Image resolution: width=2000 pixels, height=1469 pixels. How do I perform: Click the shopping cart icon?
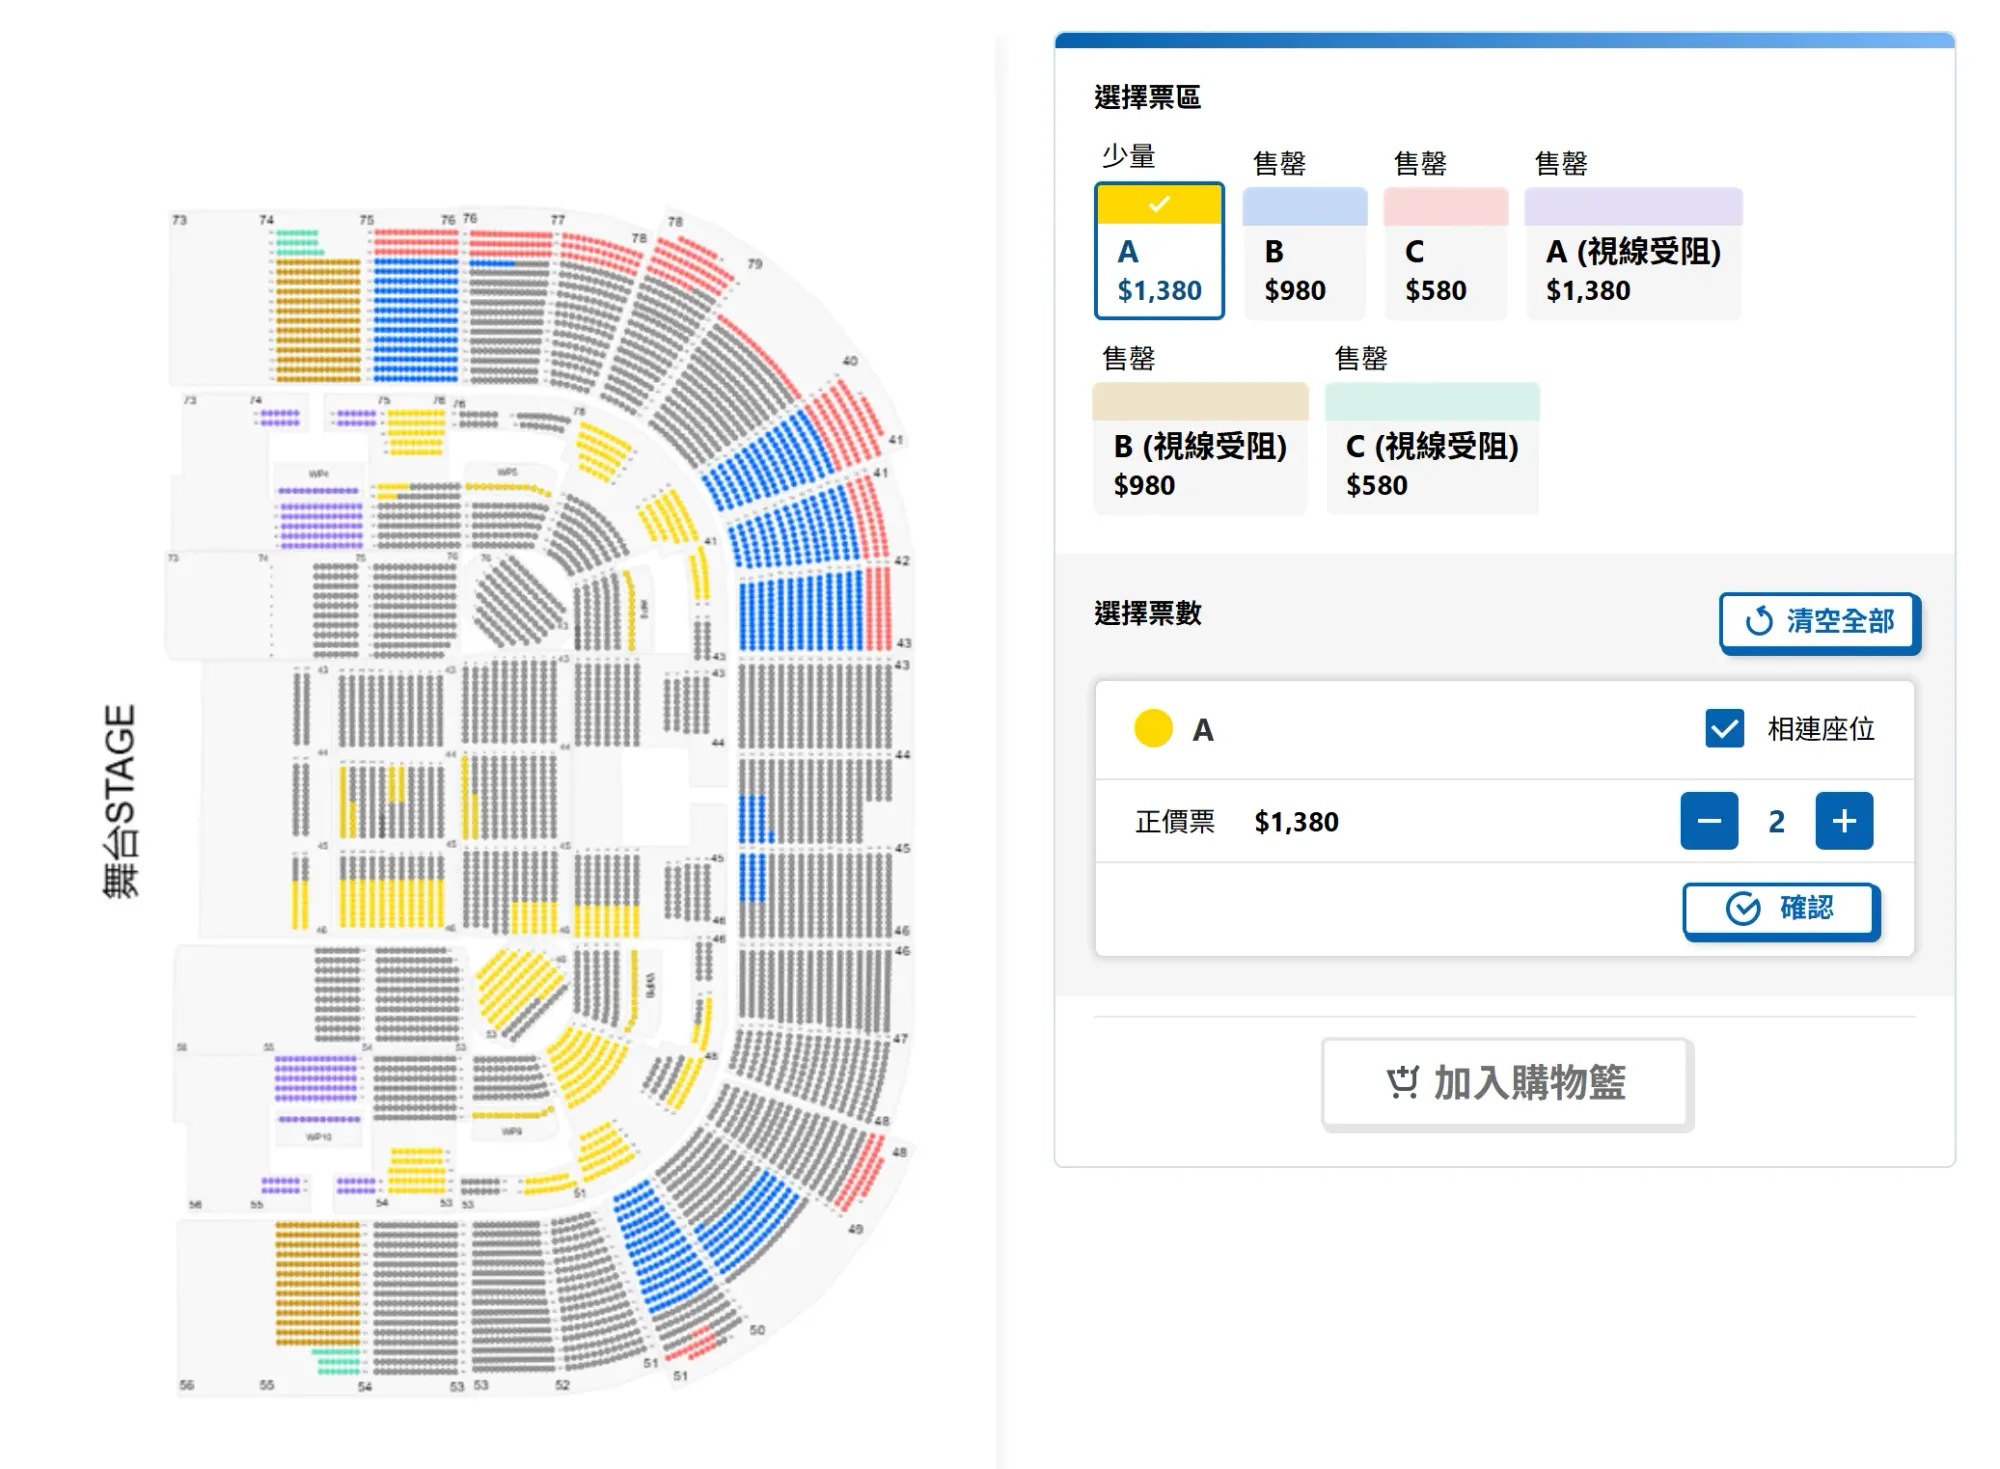pos(1403,1083)
